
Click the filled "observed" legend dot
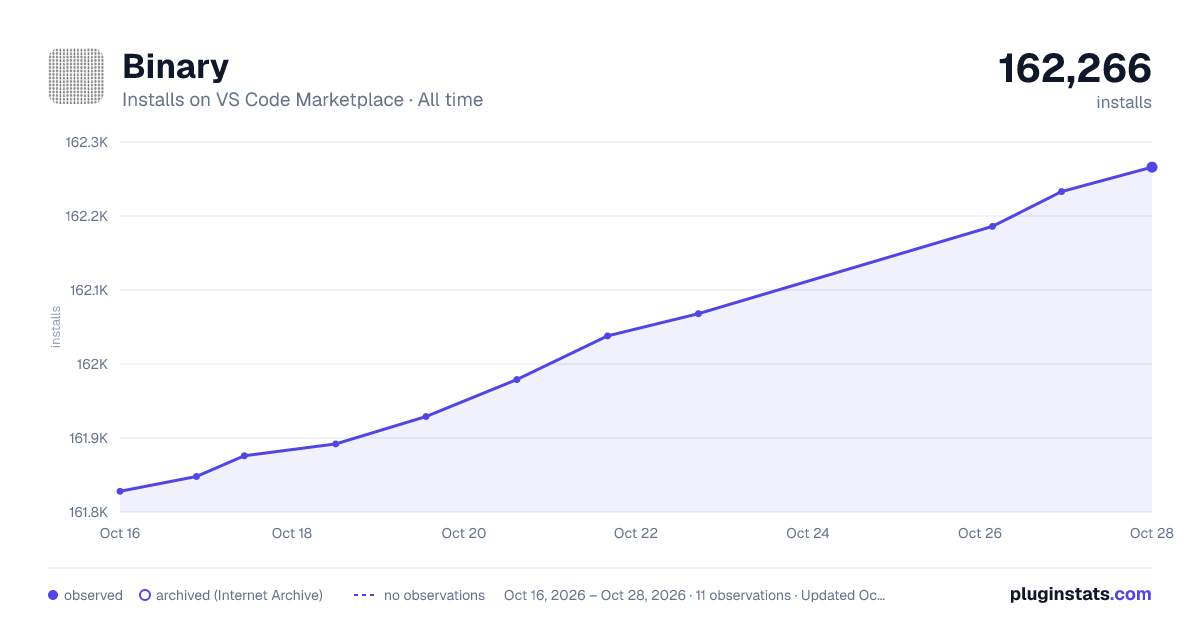coord(53,595)
